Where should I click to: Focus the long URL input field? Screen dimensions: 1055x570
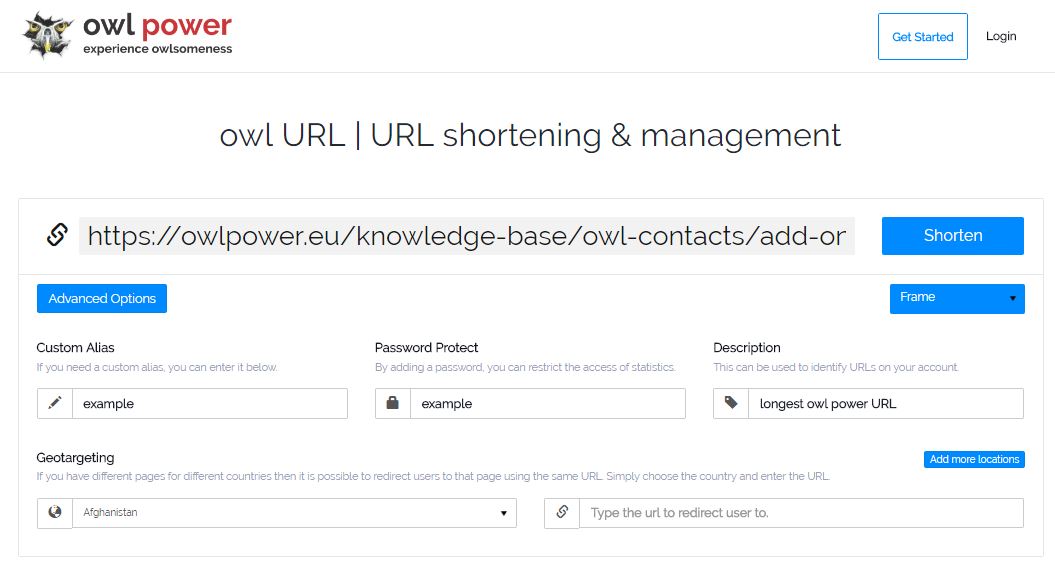[x=467, y=236]
